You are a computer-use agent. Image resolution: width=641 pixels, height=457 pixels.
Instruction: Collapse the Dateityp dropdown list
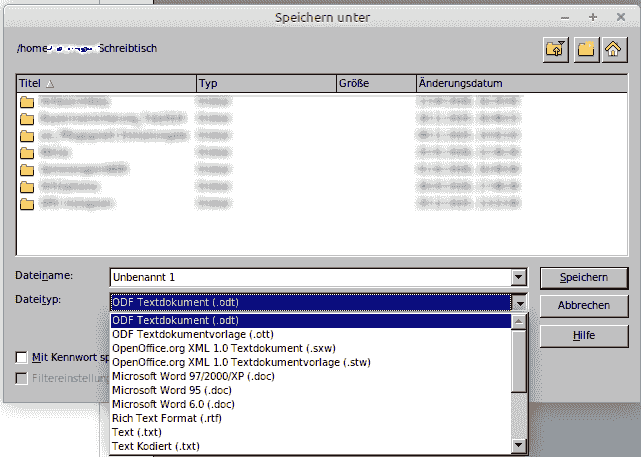(518, 302)
